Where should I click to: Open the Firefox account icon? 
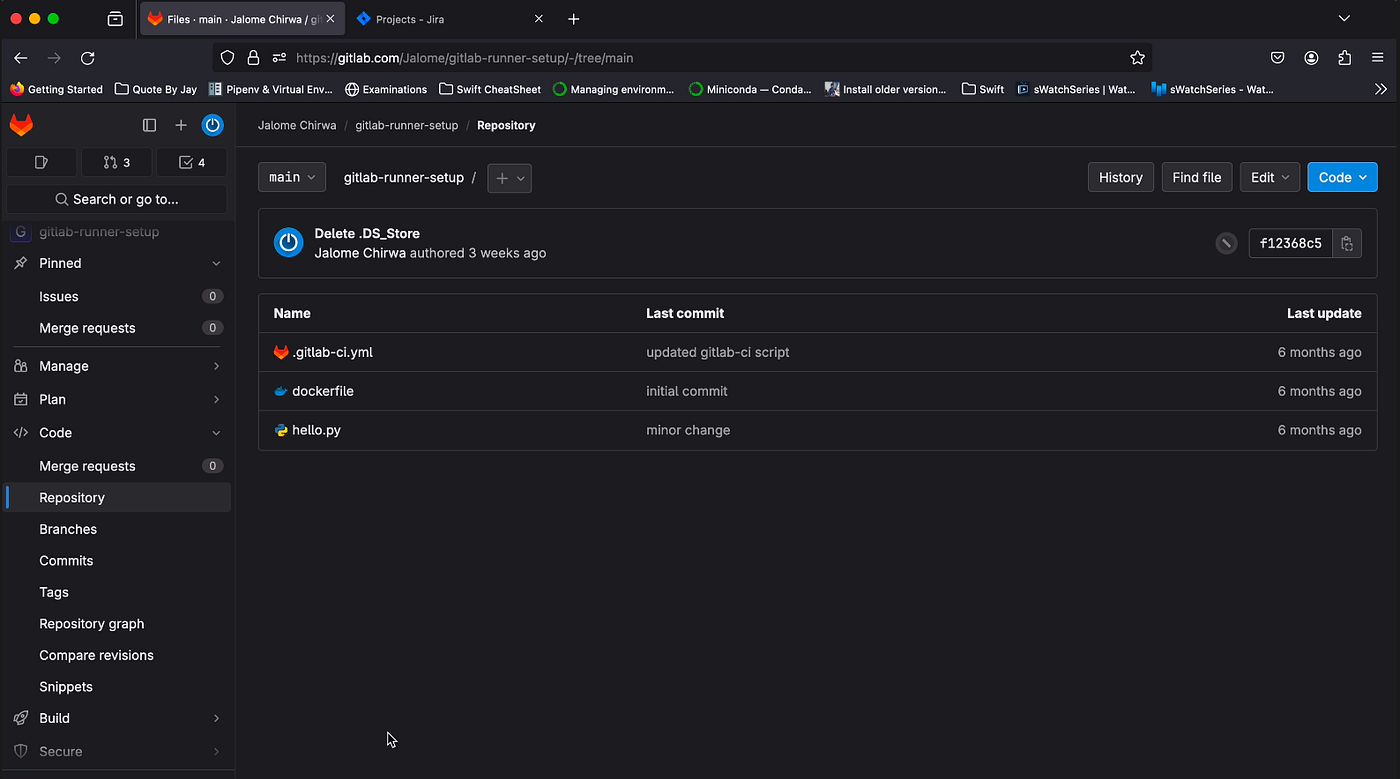coord(1311,58)
